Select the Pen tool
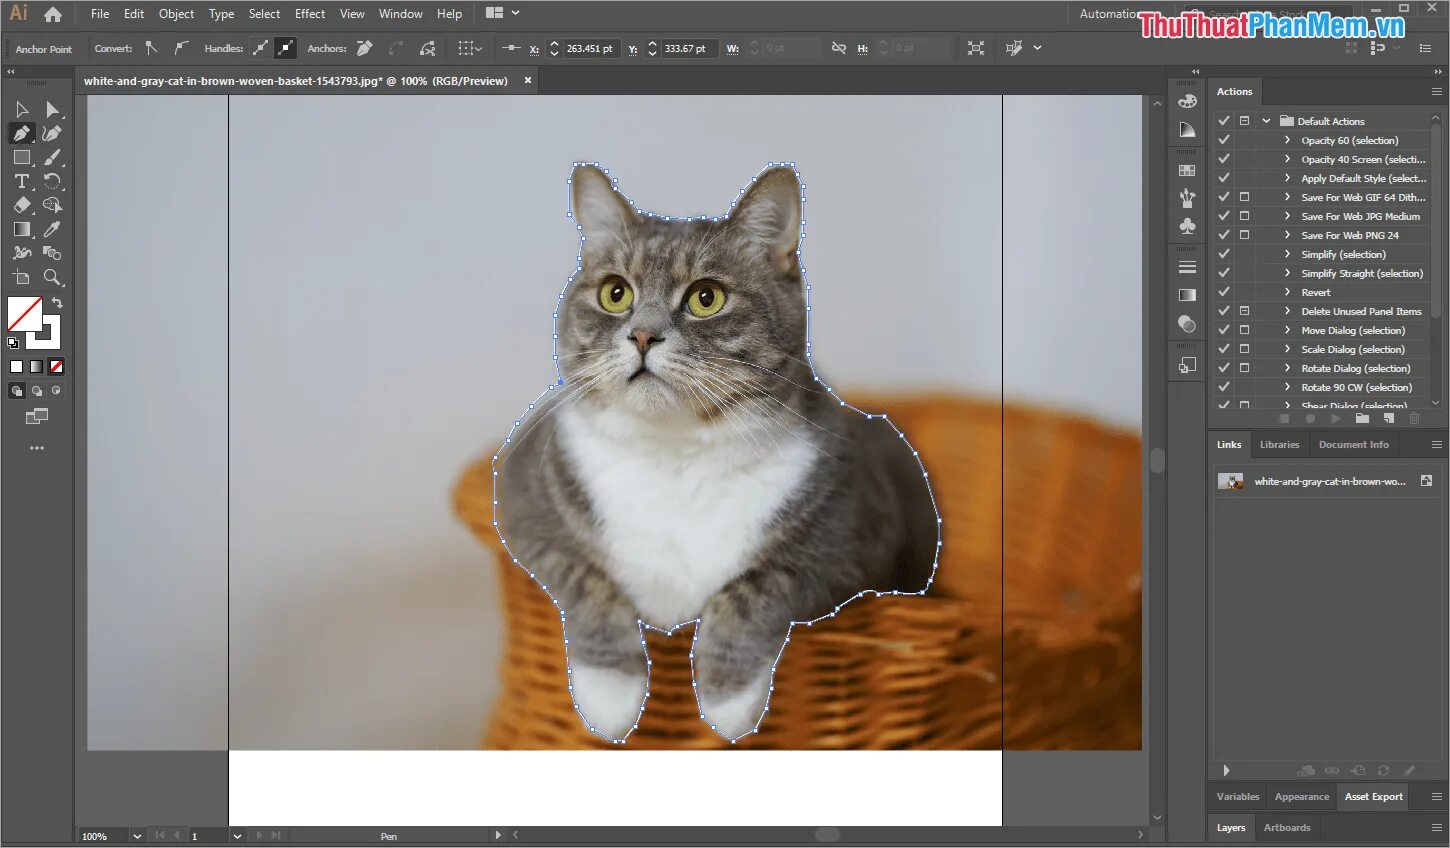Image resolution: width=1450 pixels, height=848 pixels. click(x=22, y=133)
